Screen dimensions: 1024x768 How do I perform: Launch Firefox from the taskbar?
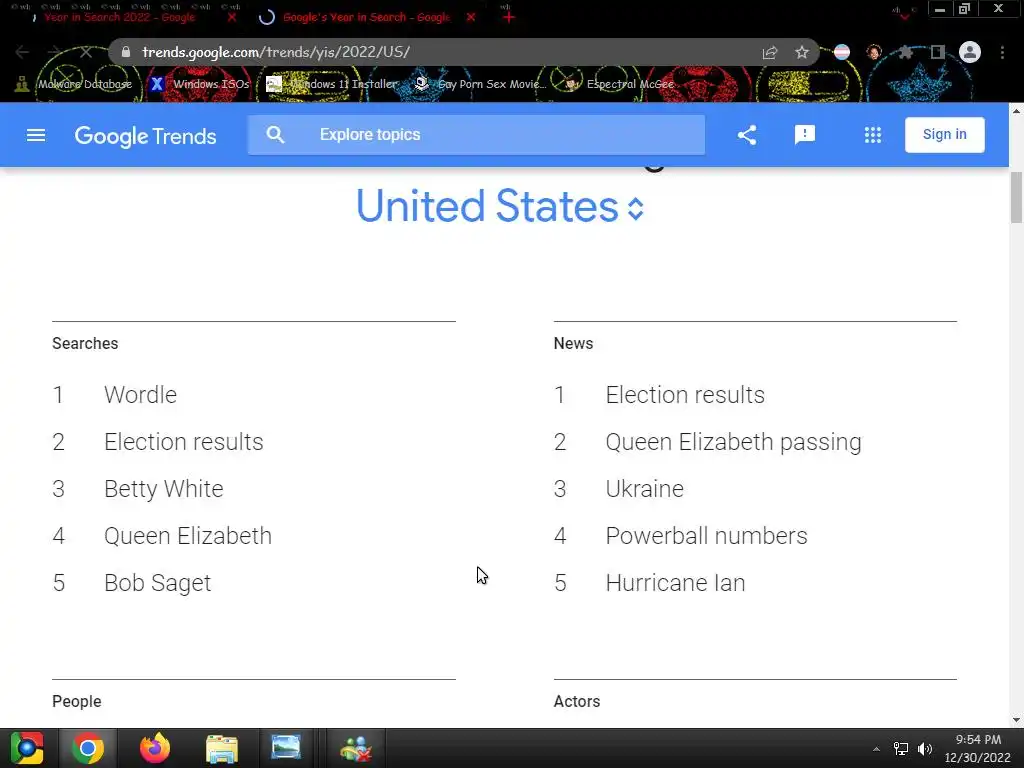coord(155,748)
